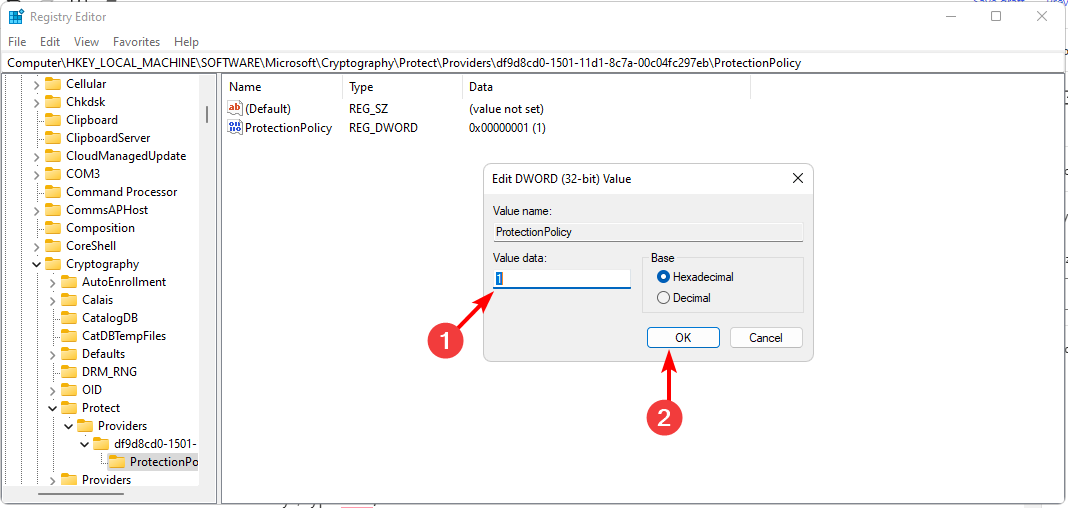Screen dimensions: 1068x508
Task: Collapse the Cryptography key
Action: coord(36,264)
